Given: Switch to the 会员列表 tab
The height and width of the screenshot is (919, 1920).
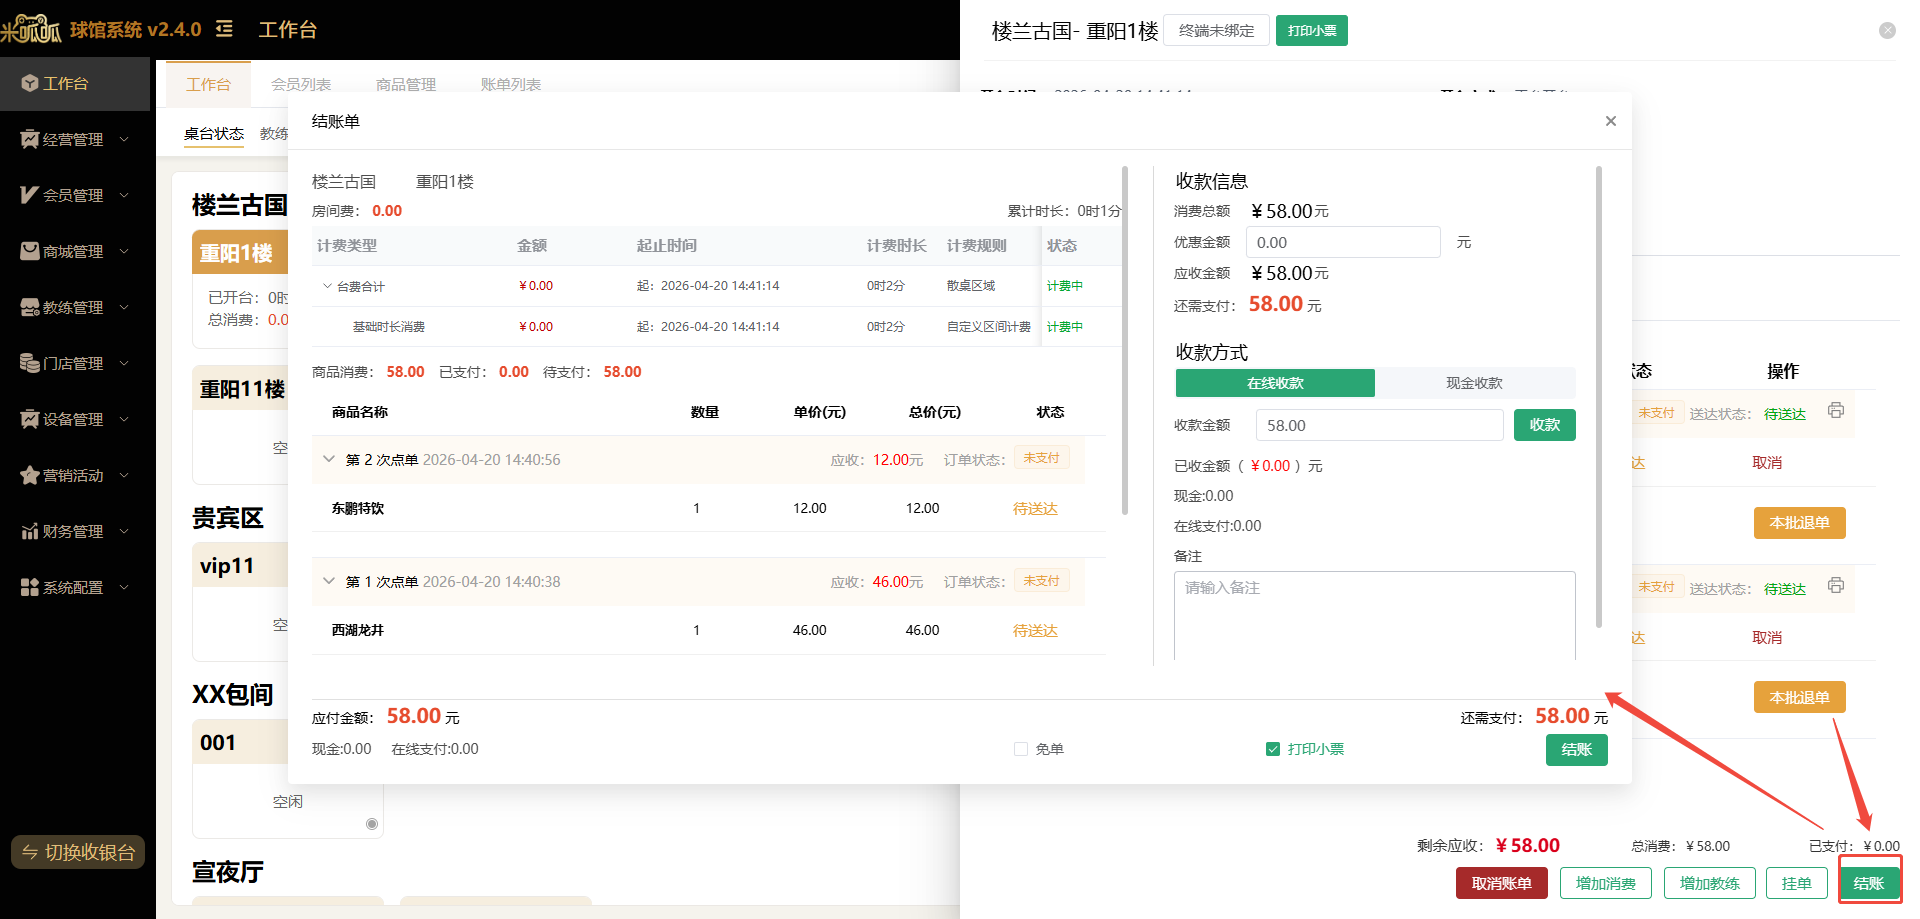Looking at the screenshot, I should (301, 85).
